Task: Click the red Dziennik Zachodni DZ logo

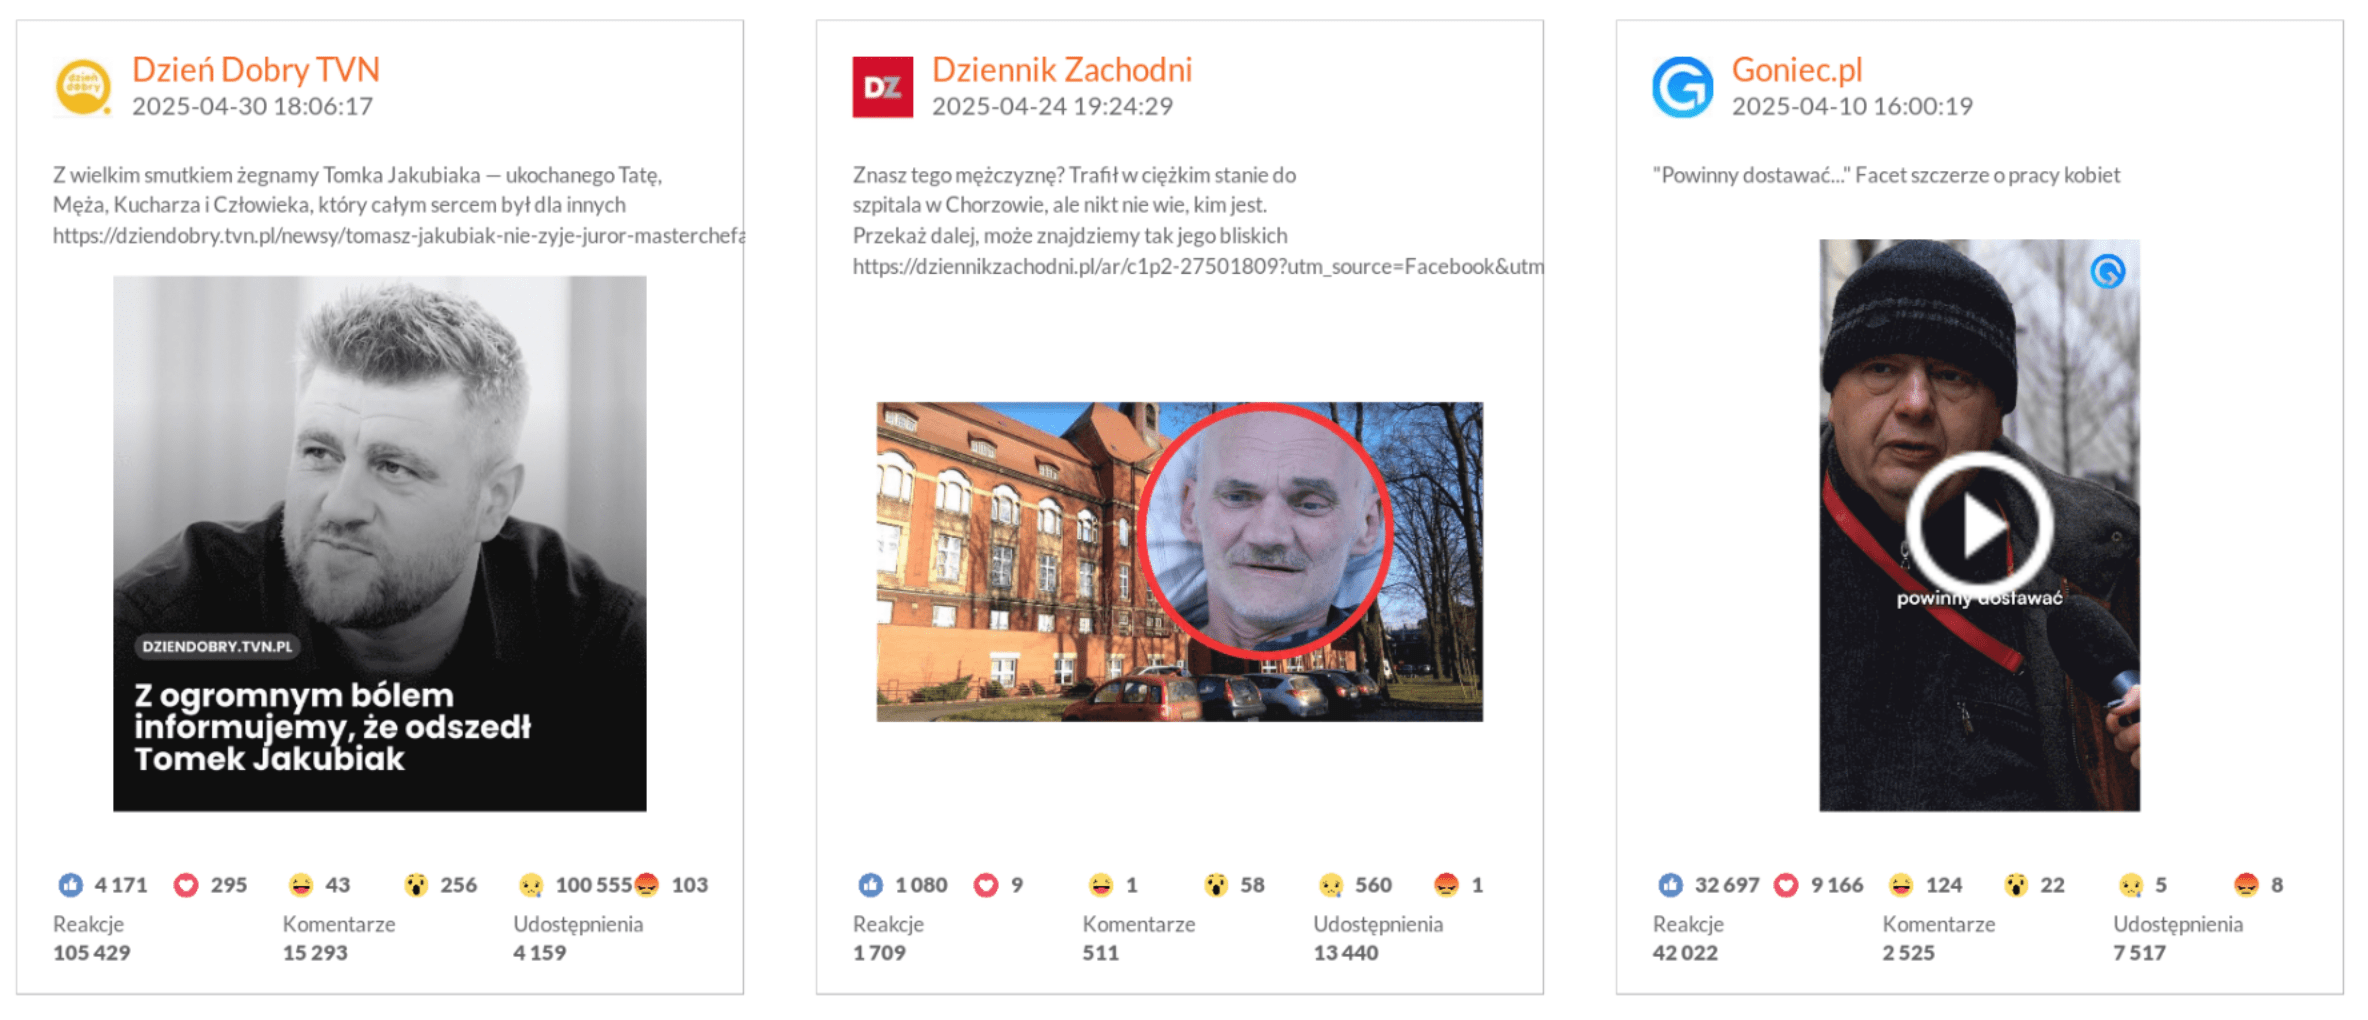Action: 882,87
